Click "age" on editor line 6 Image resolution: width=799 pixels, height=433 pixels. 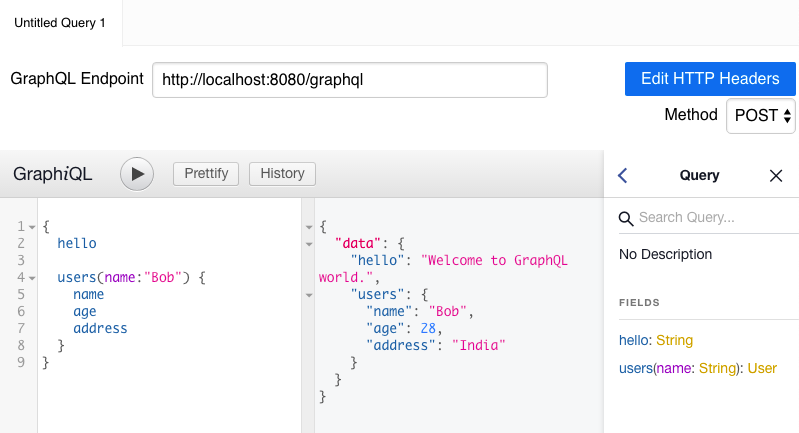tap(85, 312)
